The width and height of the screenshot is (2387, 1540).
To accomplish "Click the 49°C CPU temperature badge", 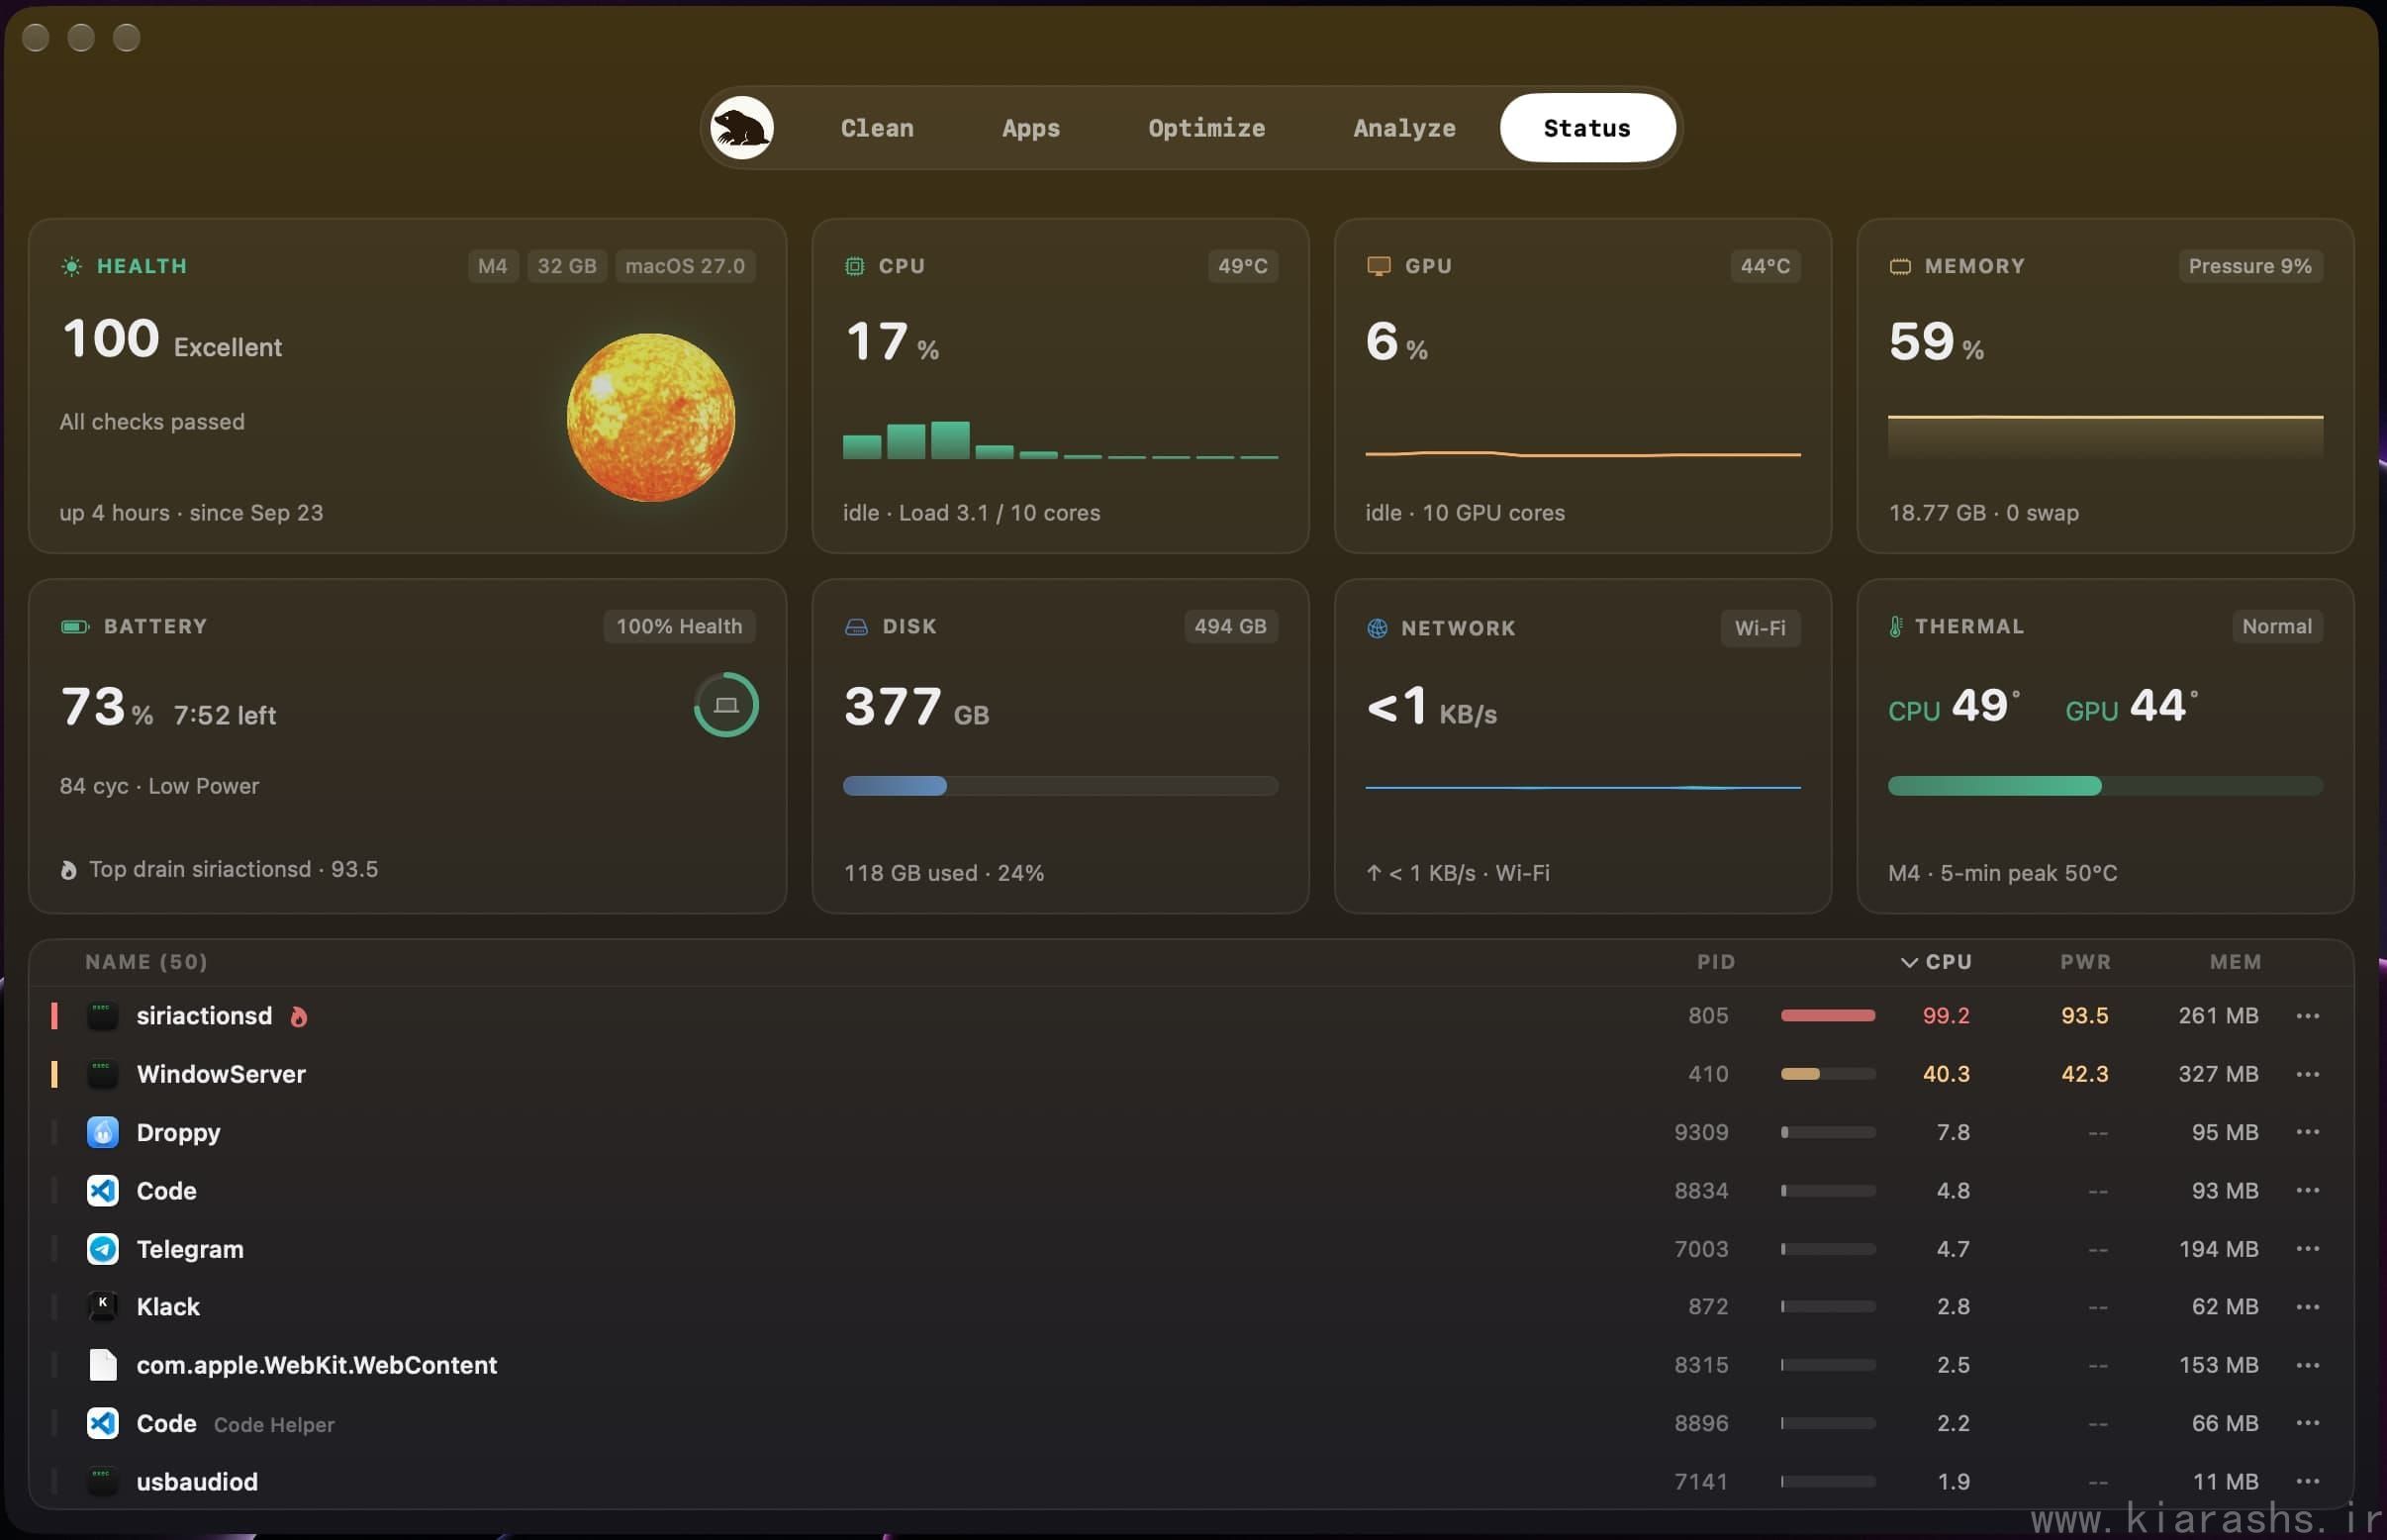I will (1242, 266).
